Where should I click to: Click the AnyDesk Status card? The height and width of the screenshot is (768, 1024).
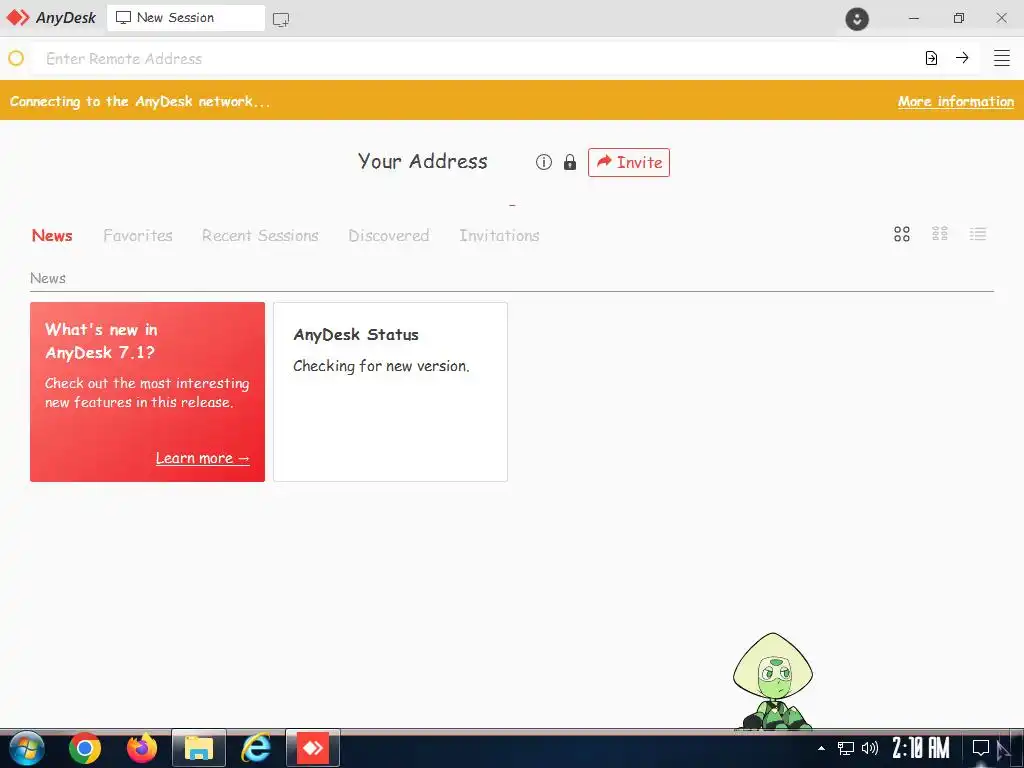pos(391,392)
